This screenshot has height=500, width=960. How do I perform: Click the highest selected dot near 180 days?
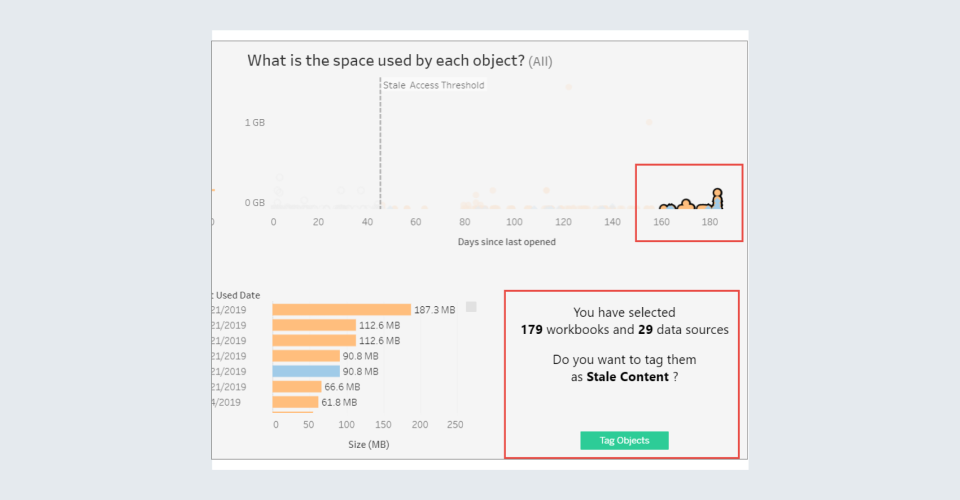pos(717,192)
